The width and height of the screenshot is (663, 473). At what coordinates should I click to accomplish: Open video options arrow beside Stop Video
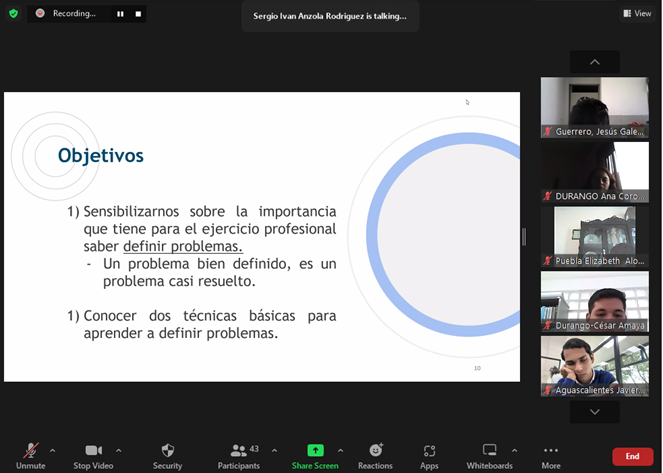click(x=118, y=451)
